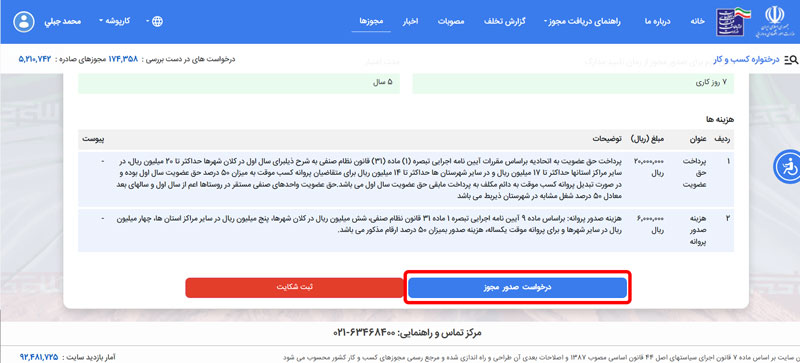Click the membership fee description text
Screen dimensions: 800x363
369,179
